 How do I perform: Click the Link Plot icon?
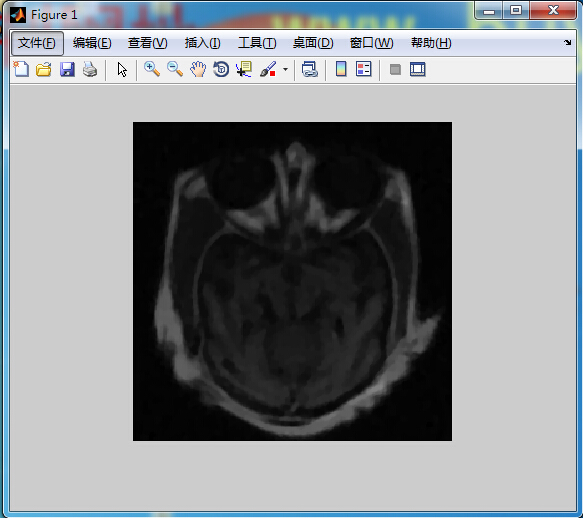[x=310, y=69]
